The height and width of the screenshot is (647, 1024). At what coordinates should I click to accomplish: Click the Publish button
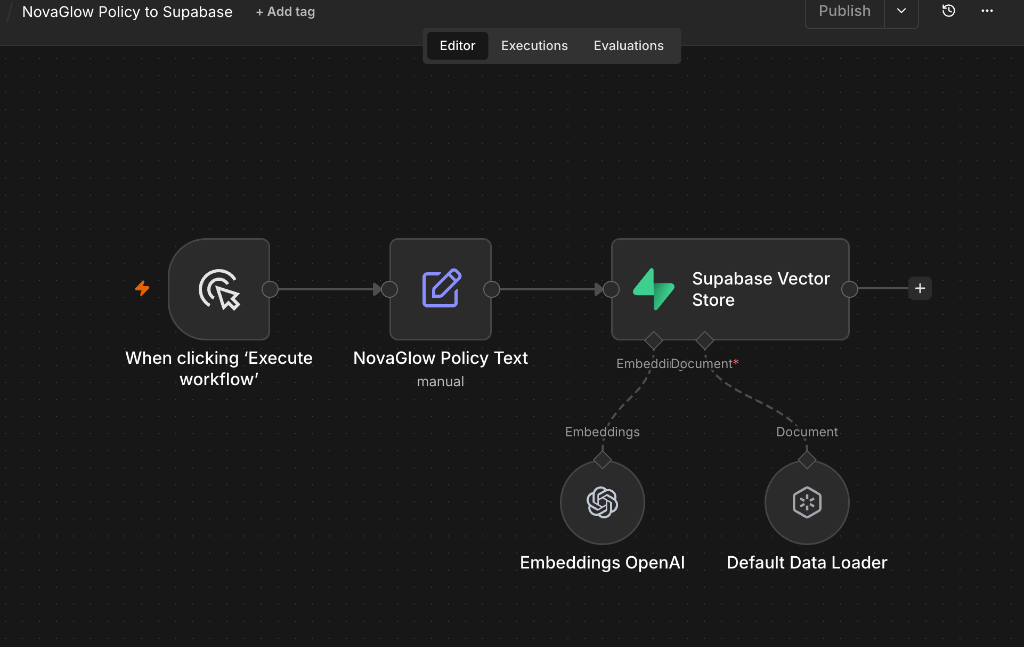tap(844, 11)
